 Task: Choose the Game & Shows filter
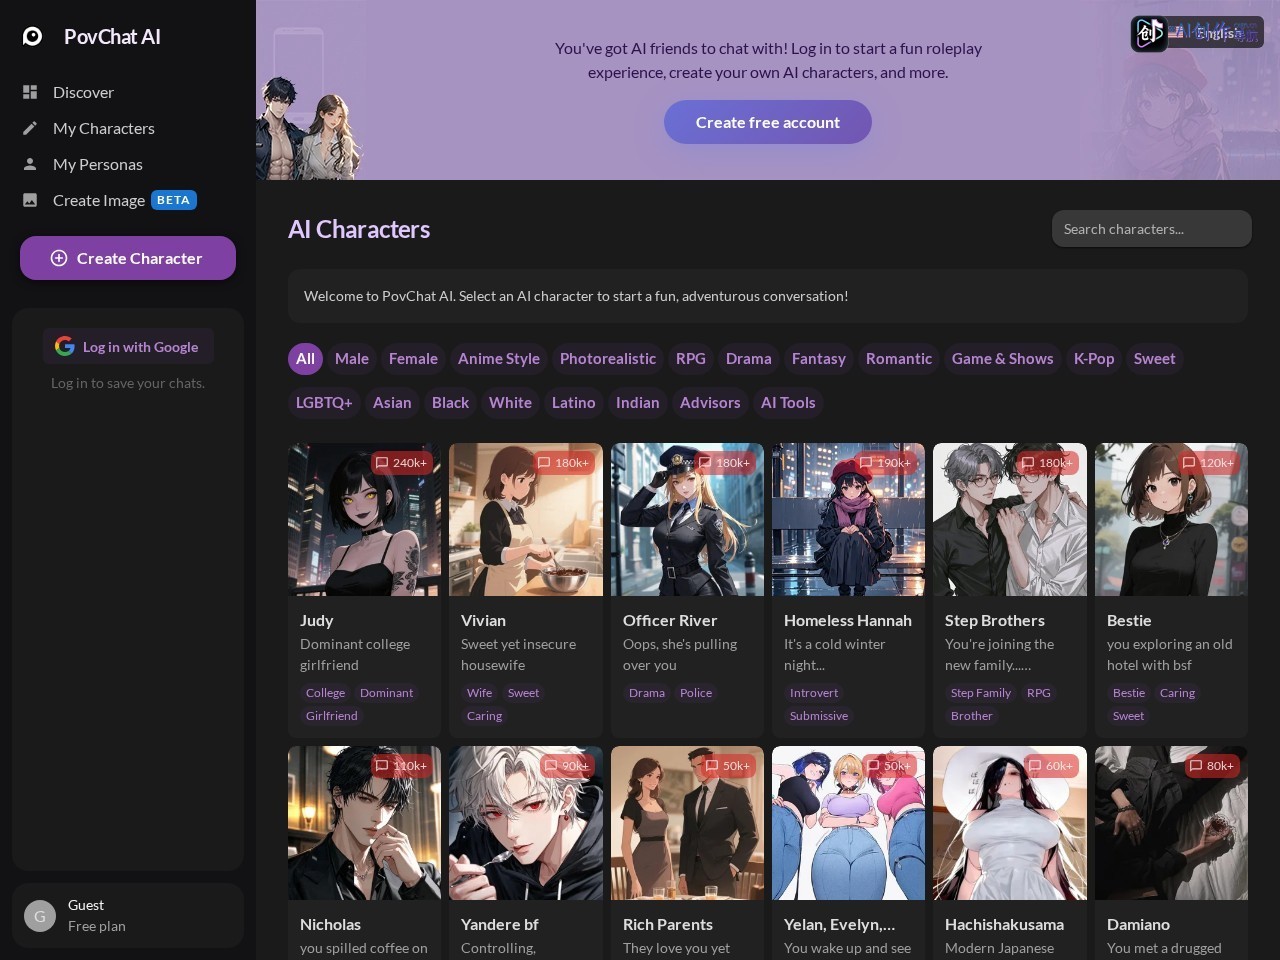click(1003, 358)
